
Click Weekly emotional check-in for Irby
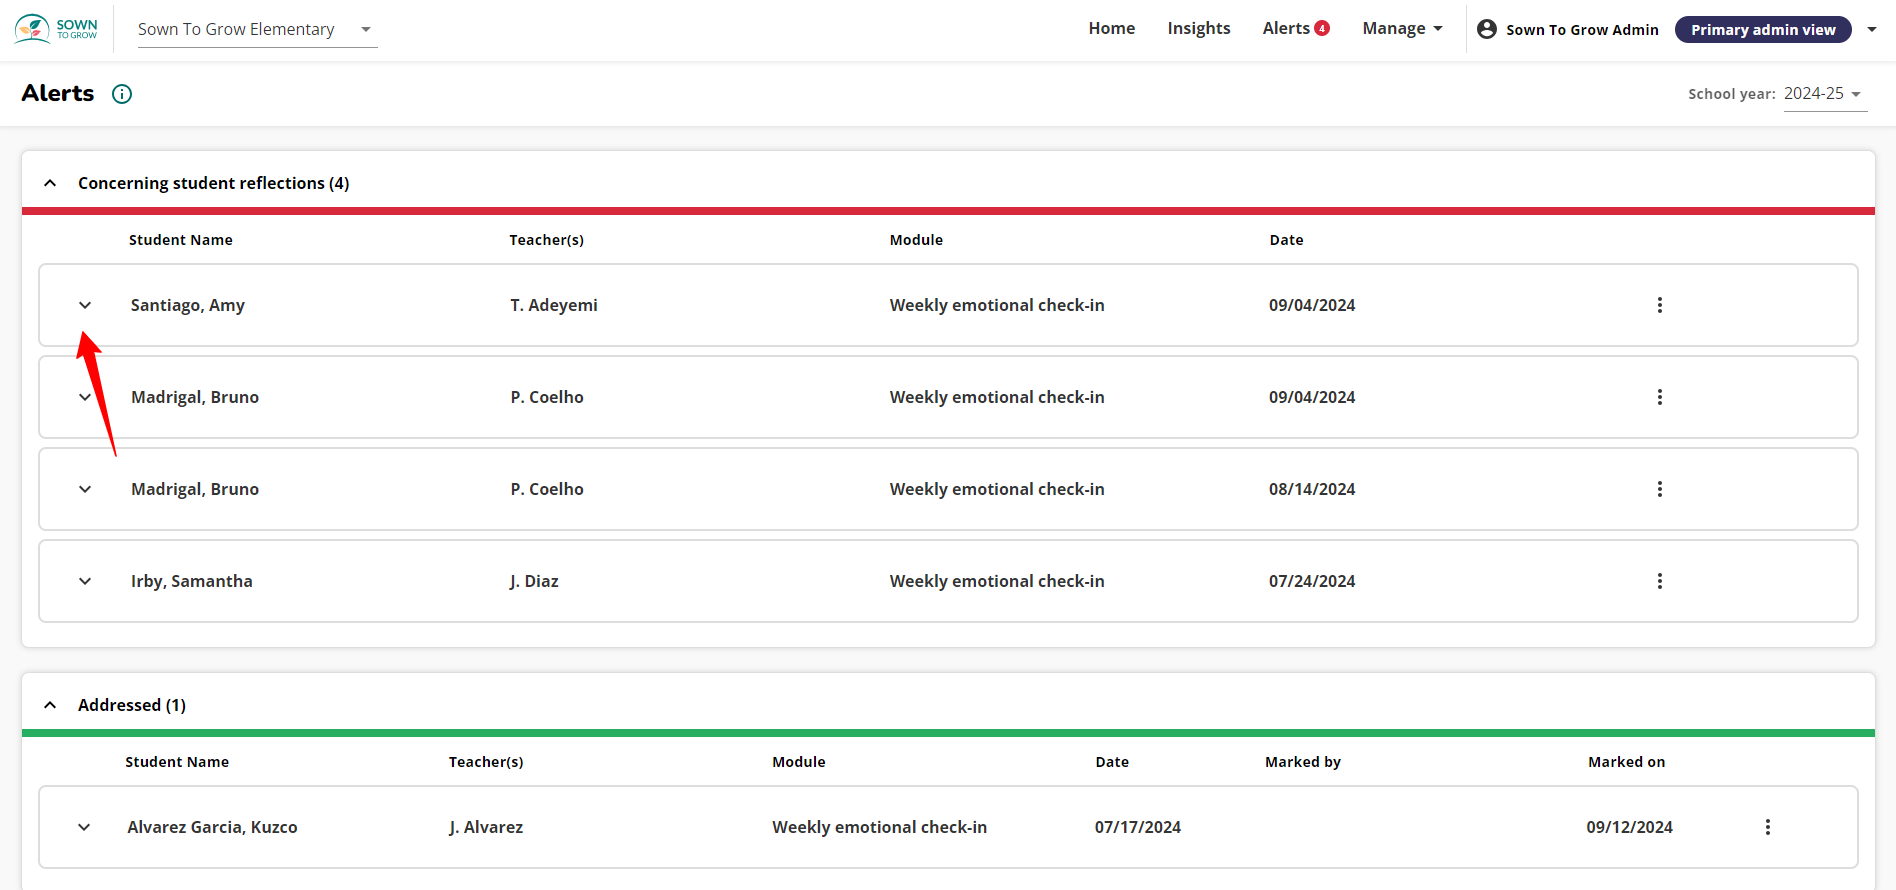[x=997, y=581]
